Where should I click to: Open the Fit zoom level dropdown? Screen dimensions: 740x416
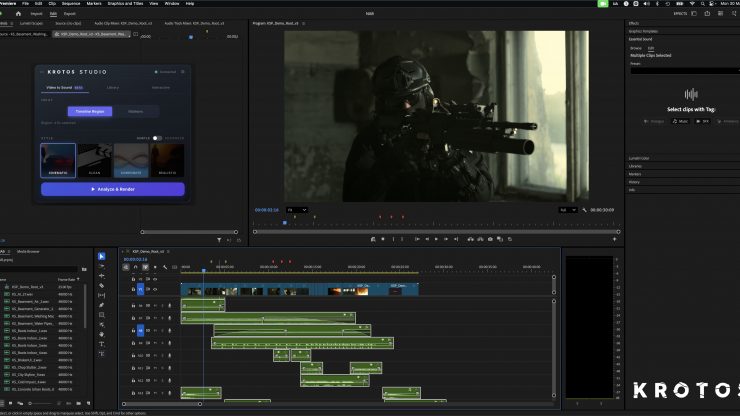point(297,210)
